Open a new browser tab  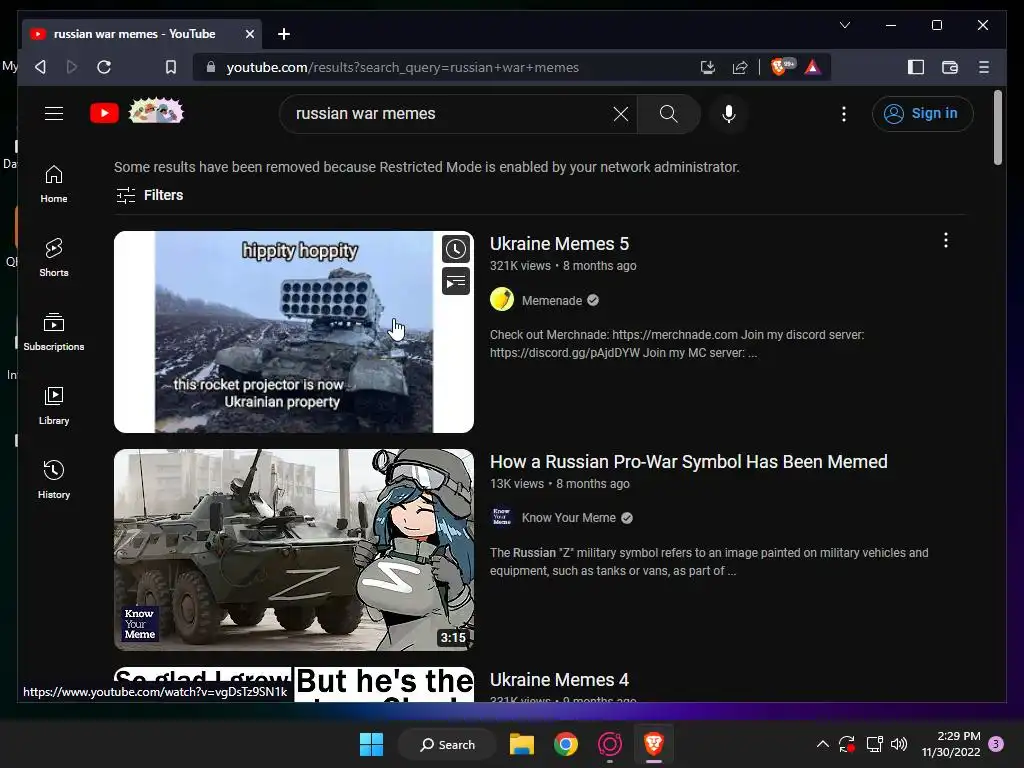pos(283,34)
